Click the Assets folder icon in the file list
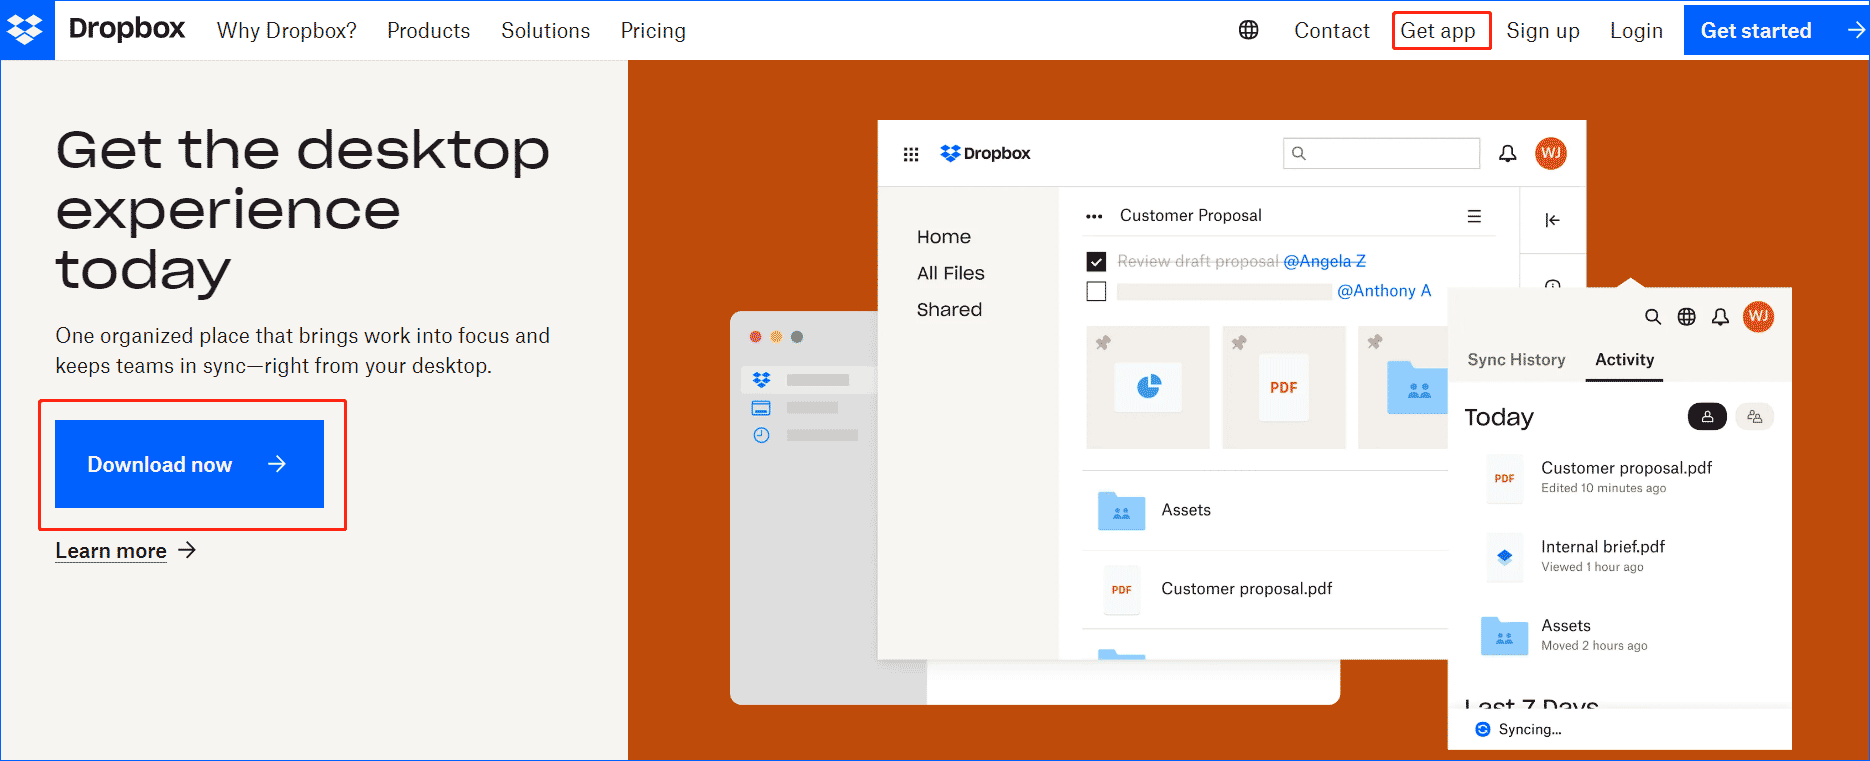Screen dimensions: 1870x761 click(x=1122, y=510)
